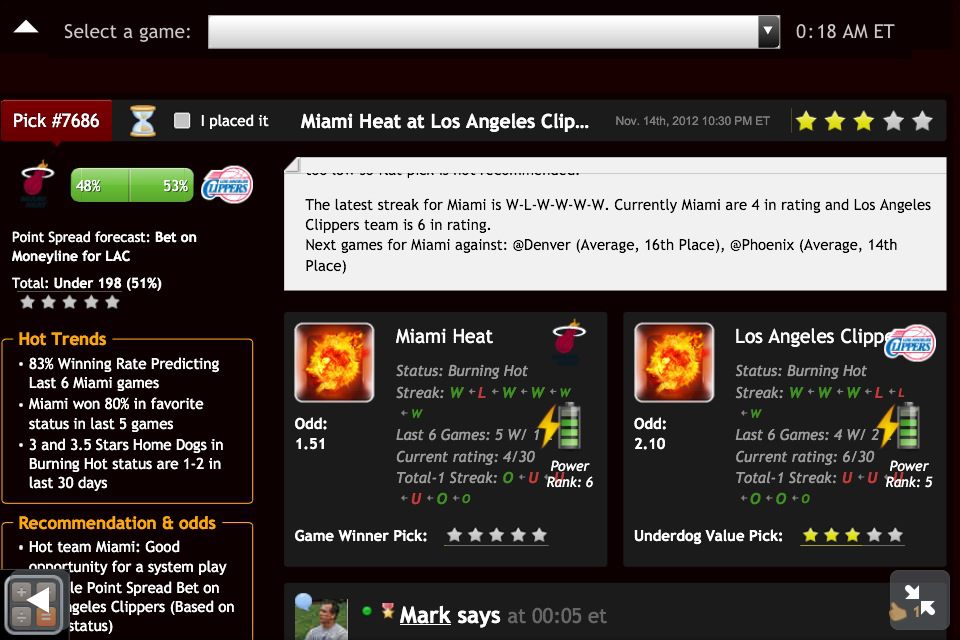Check the I placed it checkbox
Viewport: 960px width, 640px height.
[x=182, y=121]
